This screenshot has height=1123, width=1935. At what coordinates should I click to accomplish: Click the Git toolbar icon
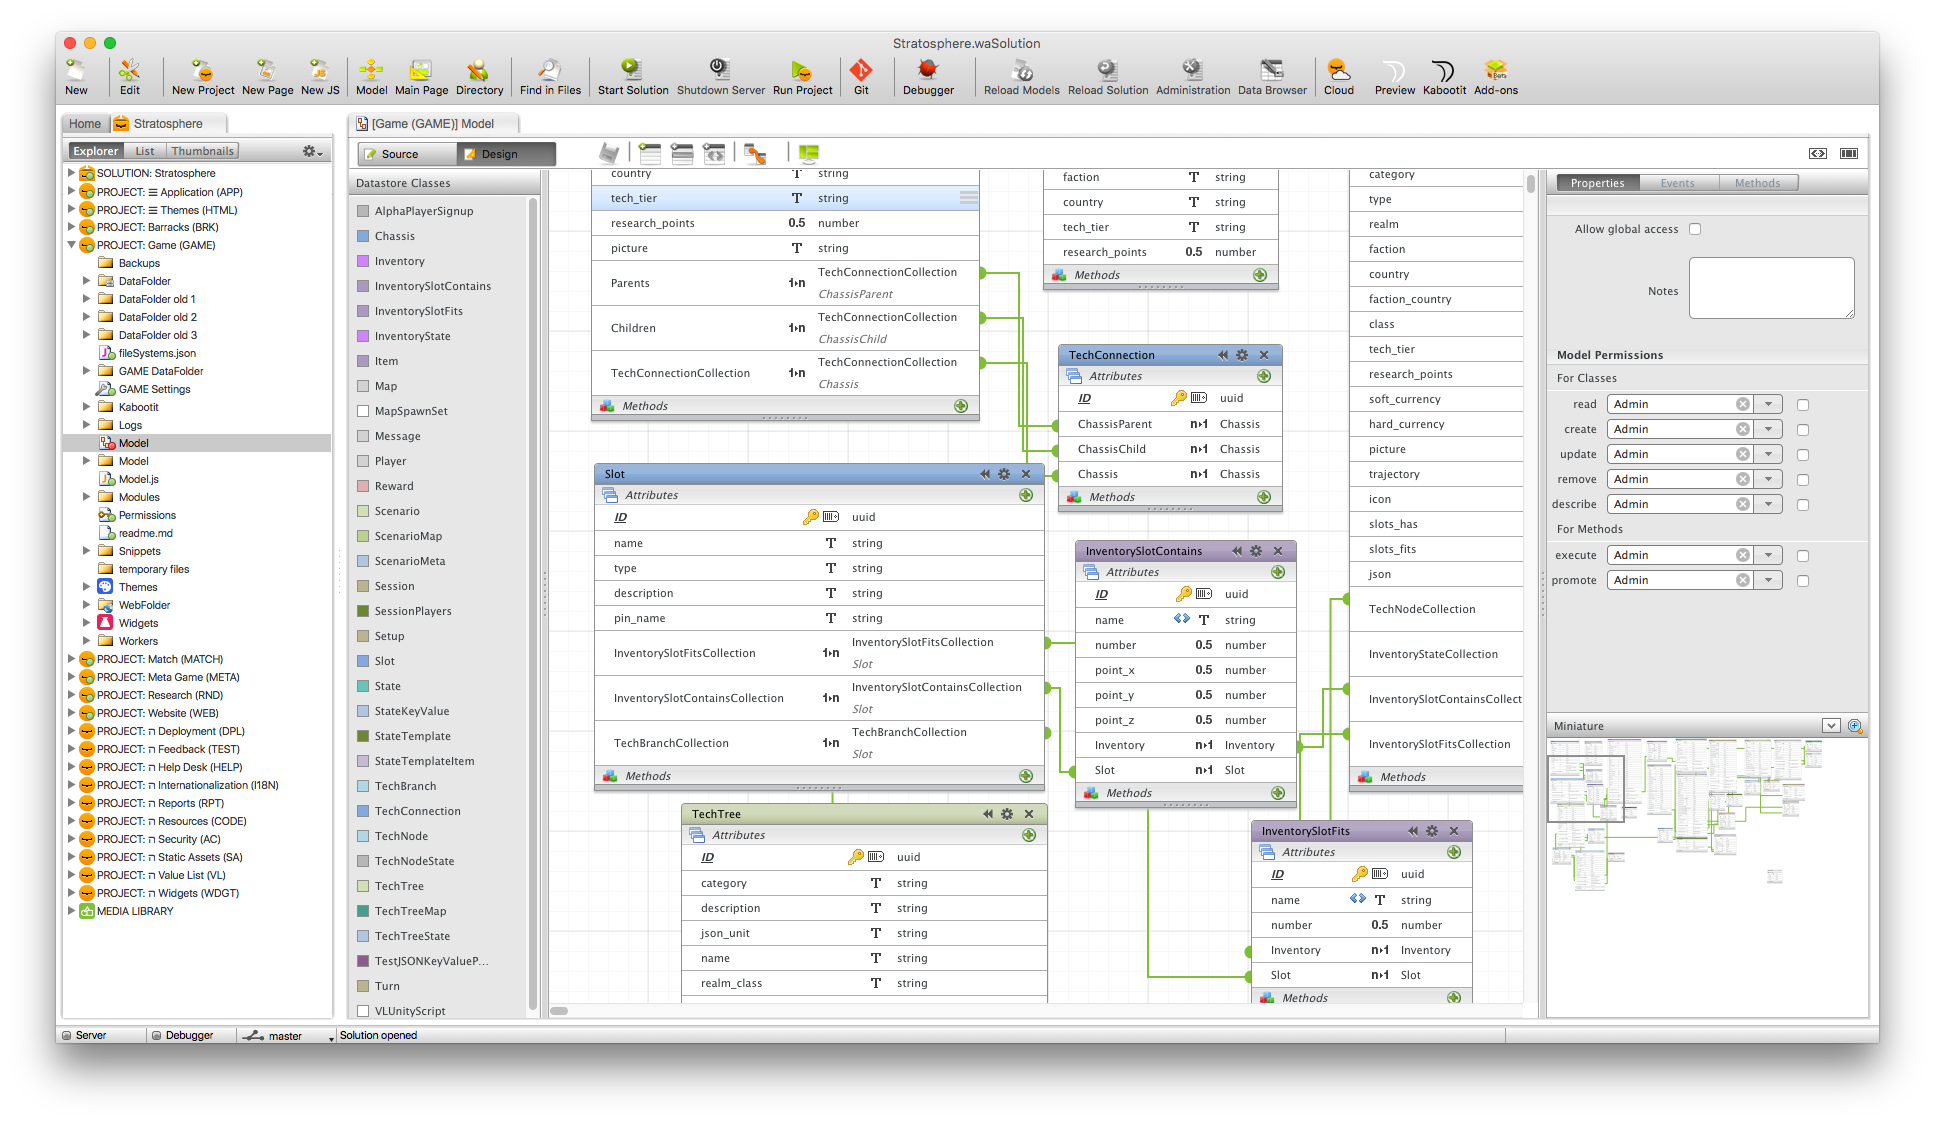860,70
